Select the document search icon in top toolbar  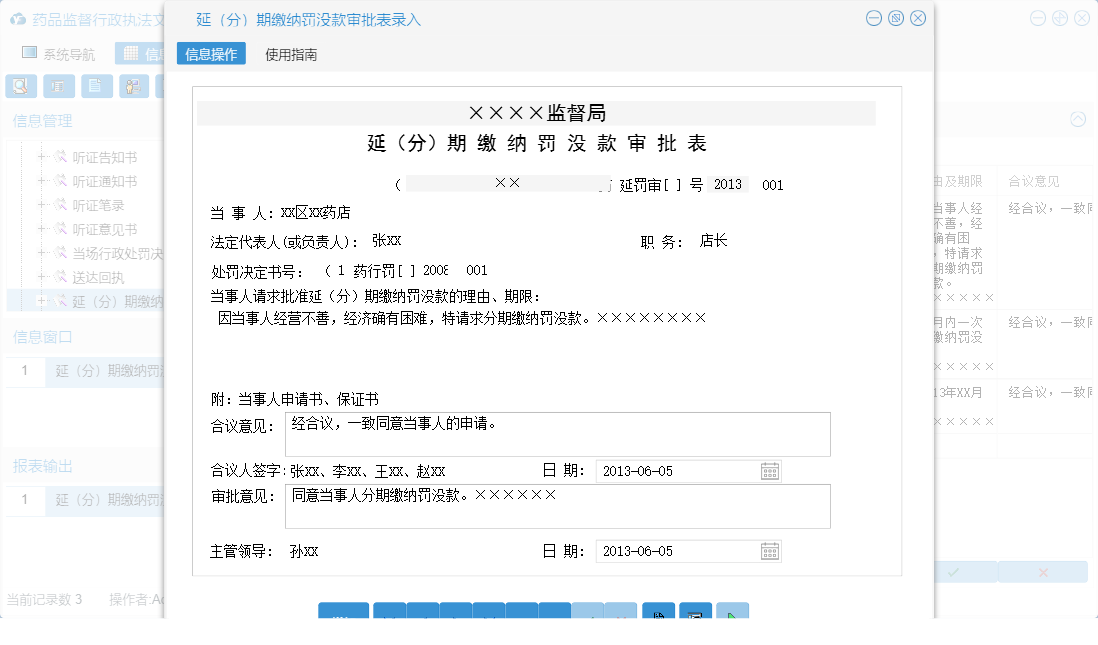pos(20,86)
